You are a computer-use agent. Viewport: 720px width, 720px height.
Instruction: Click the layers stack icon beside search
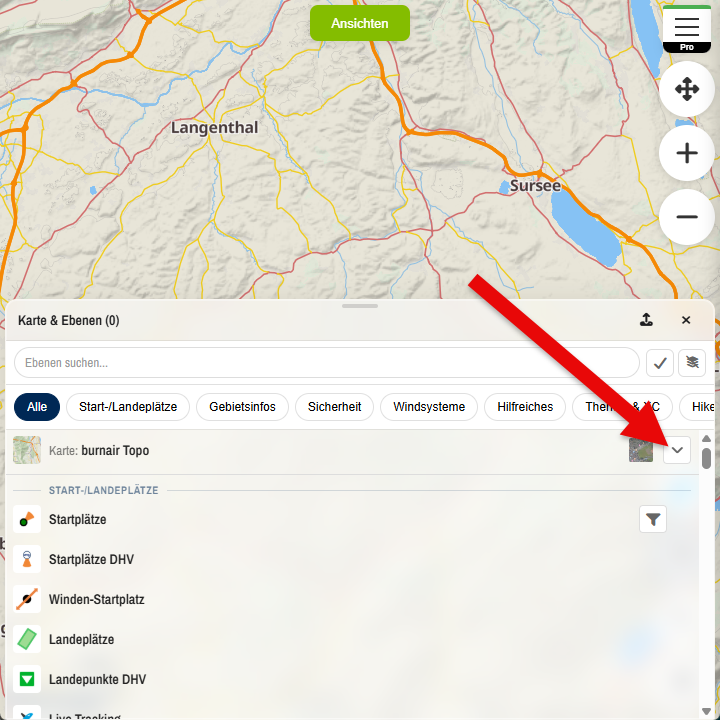pyautogui.click(x=692, y=363)
